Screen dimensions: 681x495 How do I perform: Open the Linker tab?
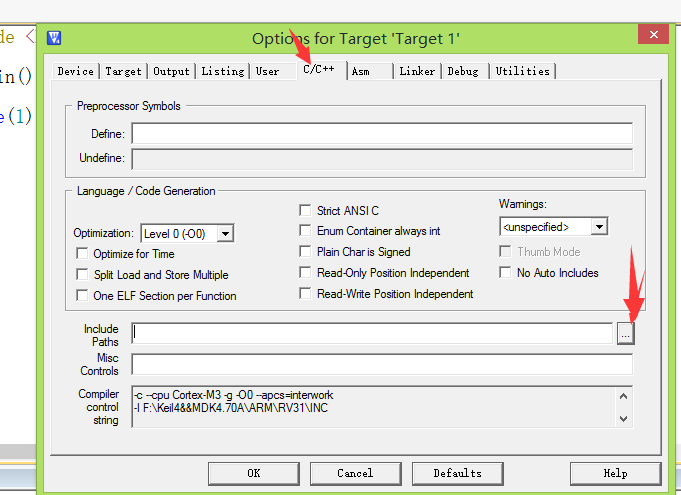click(417, 71)
